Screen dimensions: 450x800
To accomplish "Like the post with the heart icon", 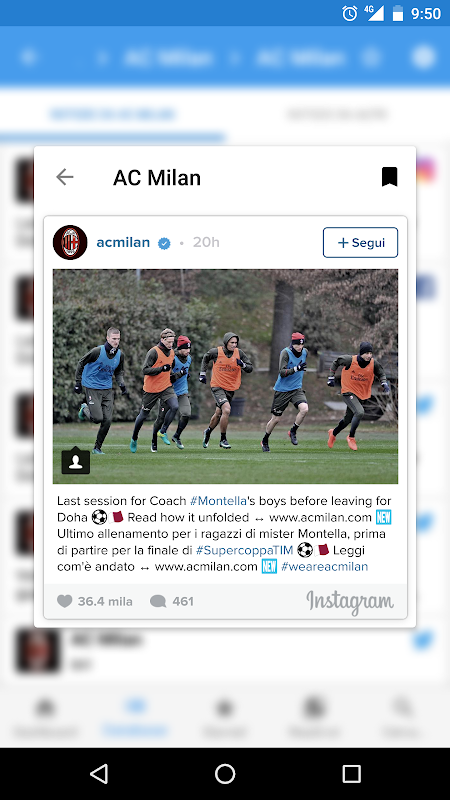I will pyautogui.click(x=64, y=602).
